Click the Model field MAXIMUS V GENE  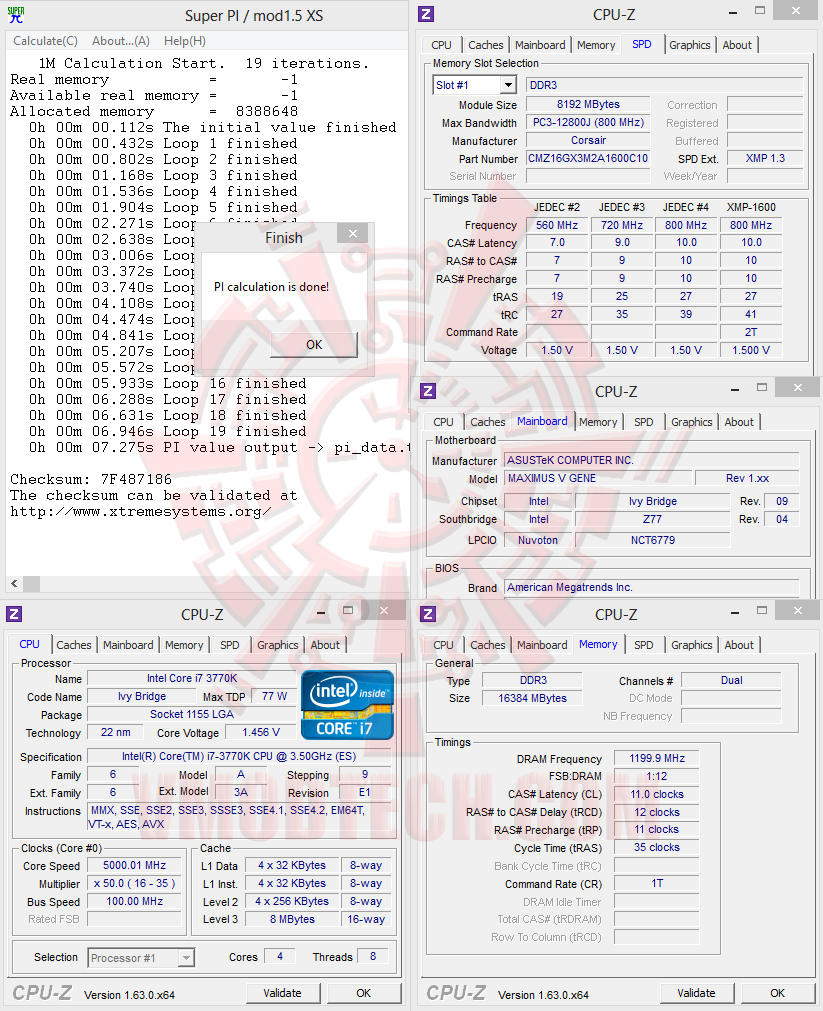597,478
